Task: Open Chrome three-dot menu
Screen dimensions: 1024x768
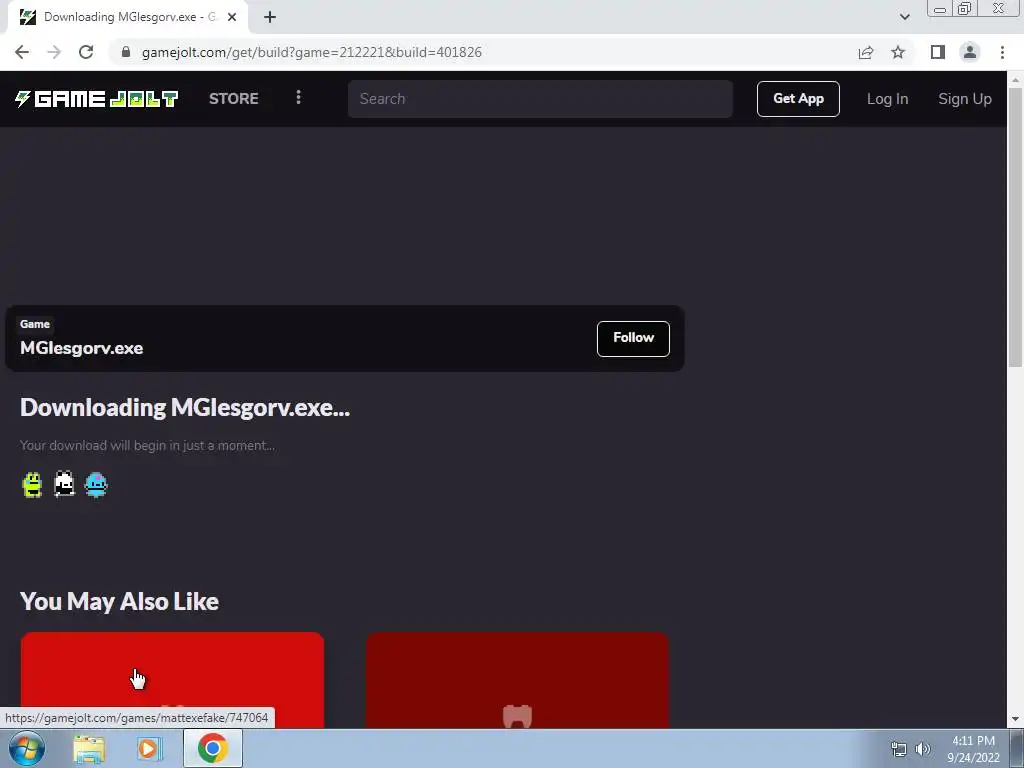Action: click(x=1002, y=52)
